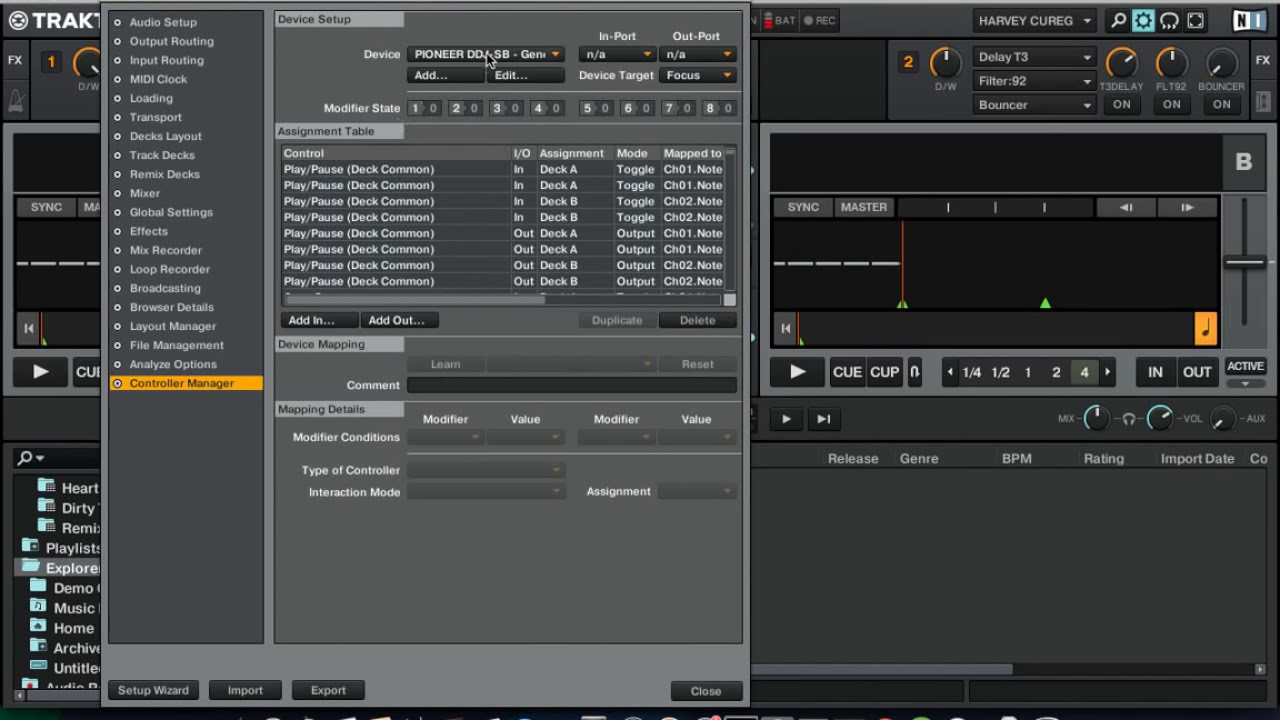Open the Delay T3 effect dropdown
The image size is (1280, 720).
(x=1034, y=57)
